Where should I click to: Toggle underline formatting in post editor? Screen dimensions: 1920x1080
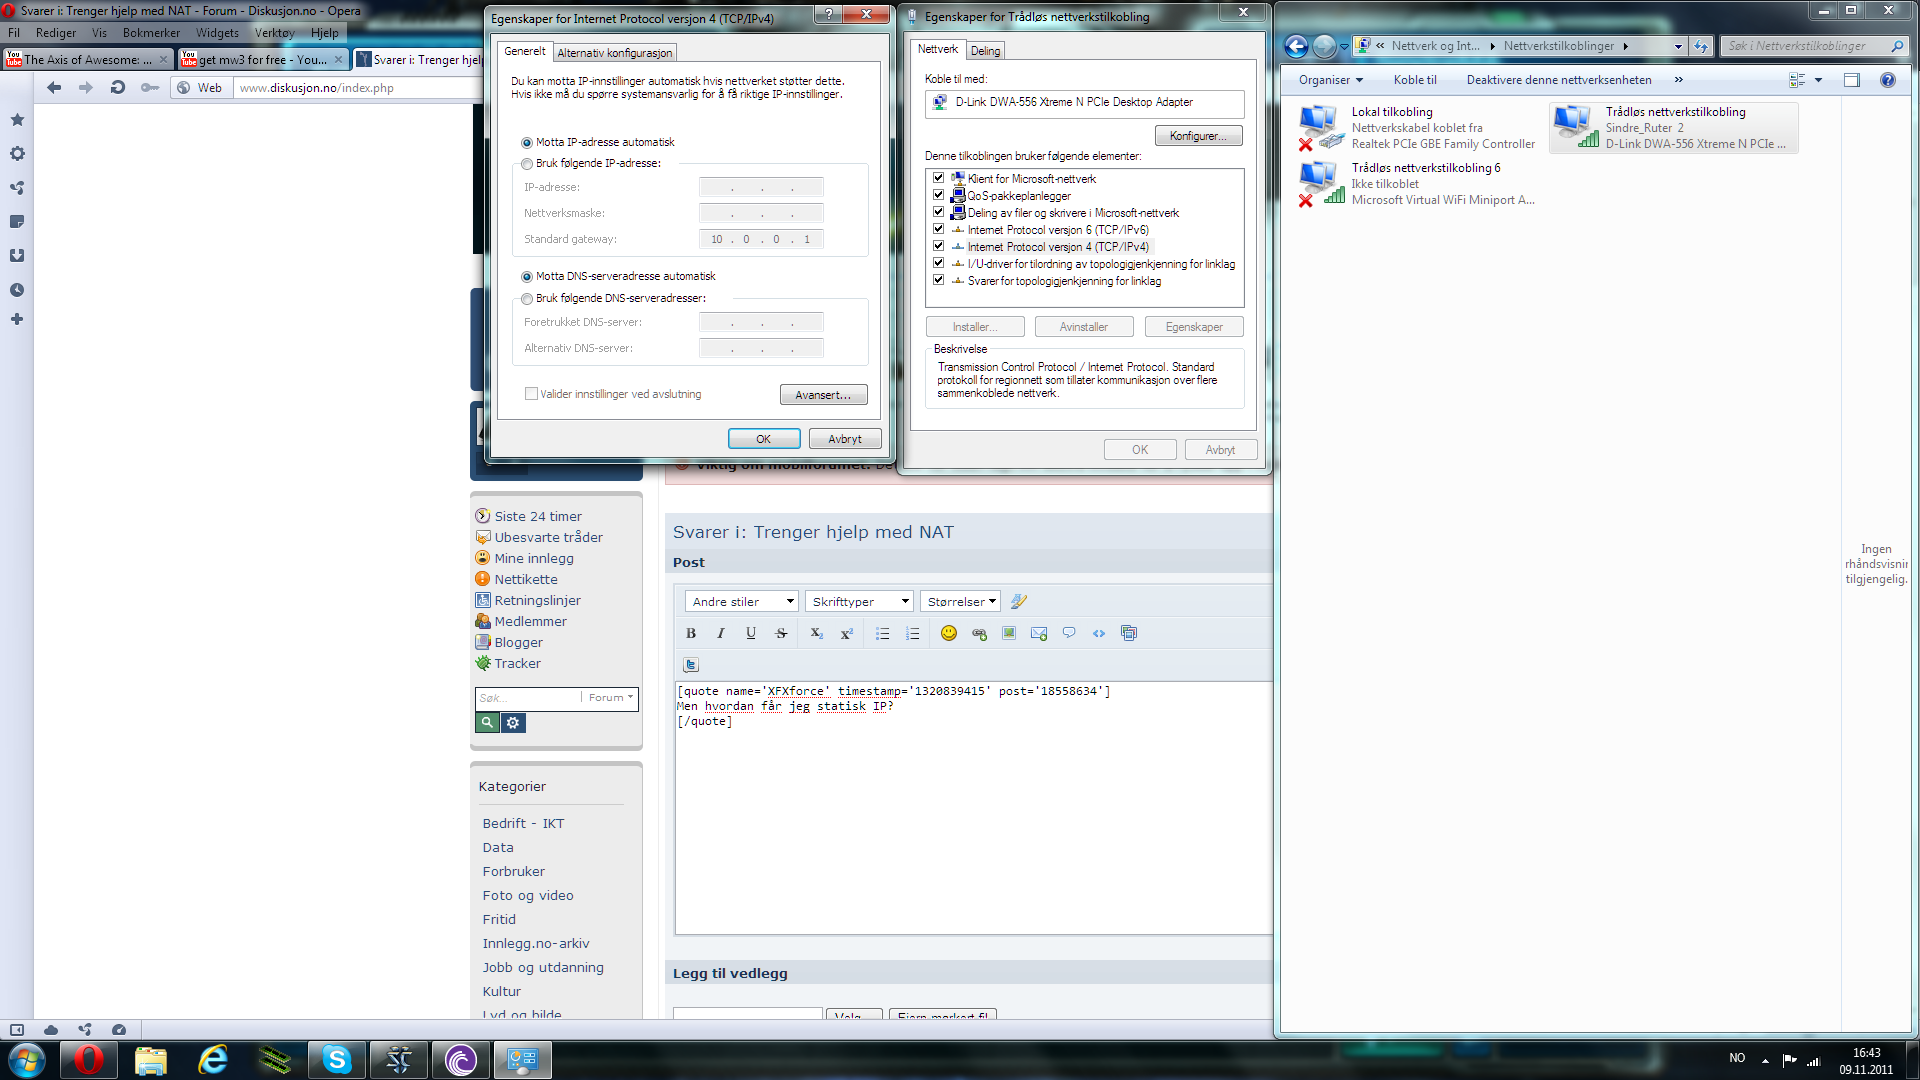(x=751, y=633)
